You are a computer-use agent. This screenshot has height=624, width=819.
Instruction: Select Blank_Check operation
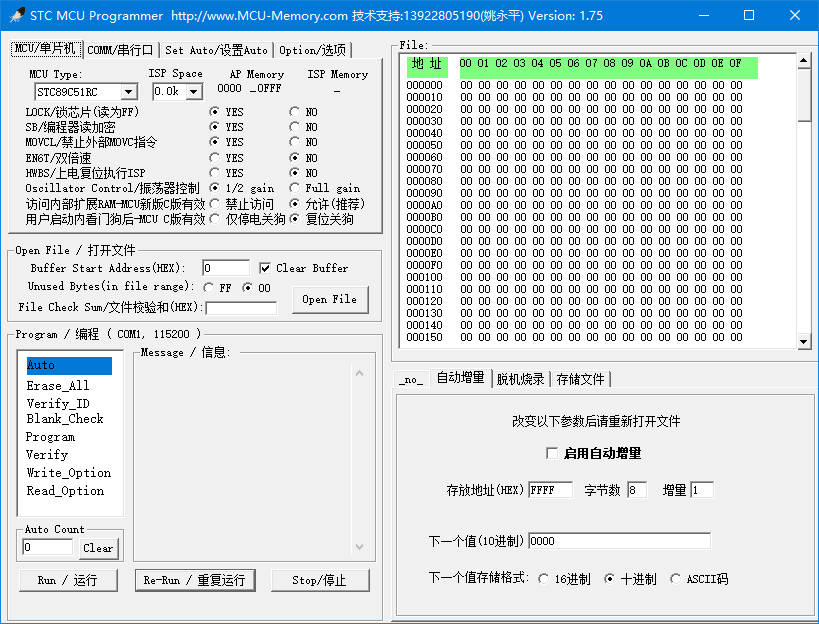[x=65, y=419]
